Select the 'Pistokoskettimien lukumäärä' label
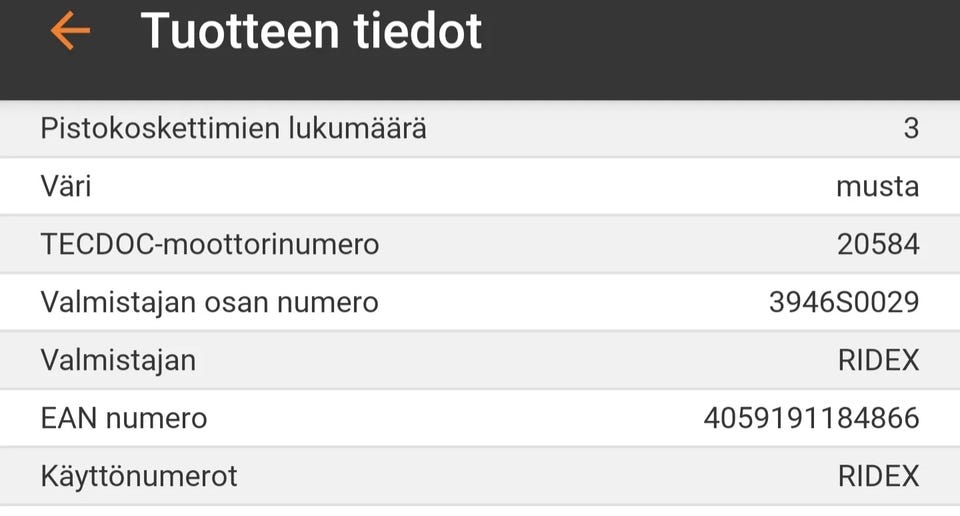The width and height of the screenshot is (960, 516). coord(233,128)
